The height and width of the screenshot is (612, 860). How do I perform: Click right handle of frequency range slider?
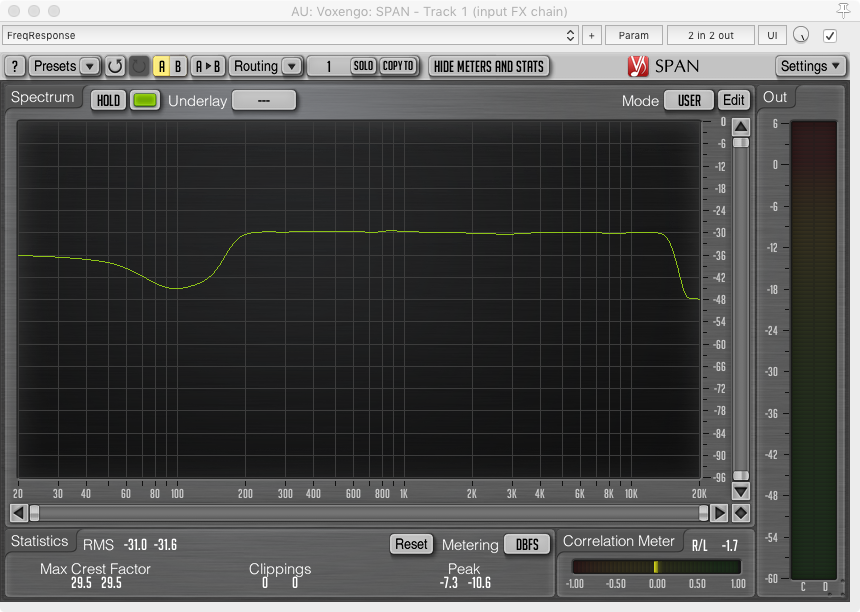pos(704,513)
